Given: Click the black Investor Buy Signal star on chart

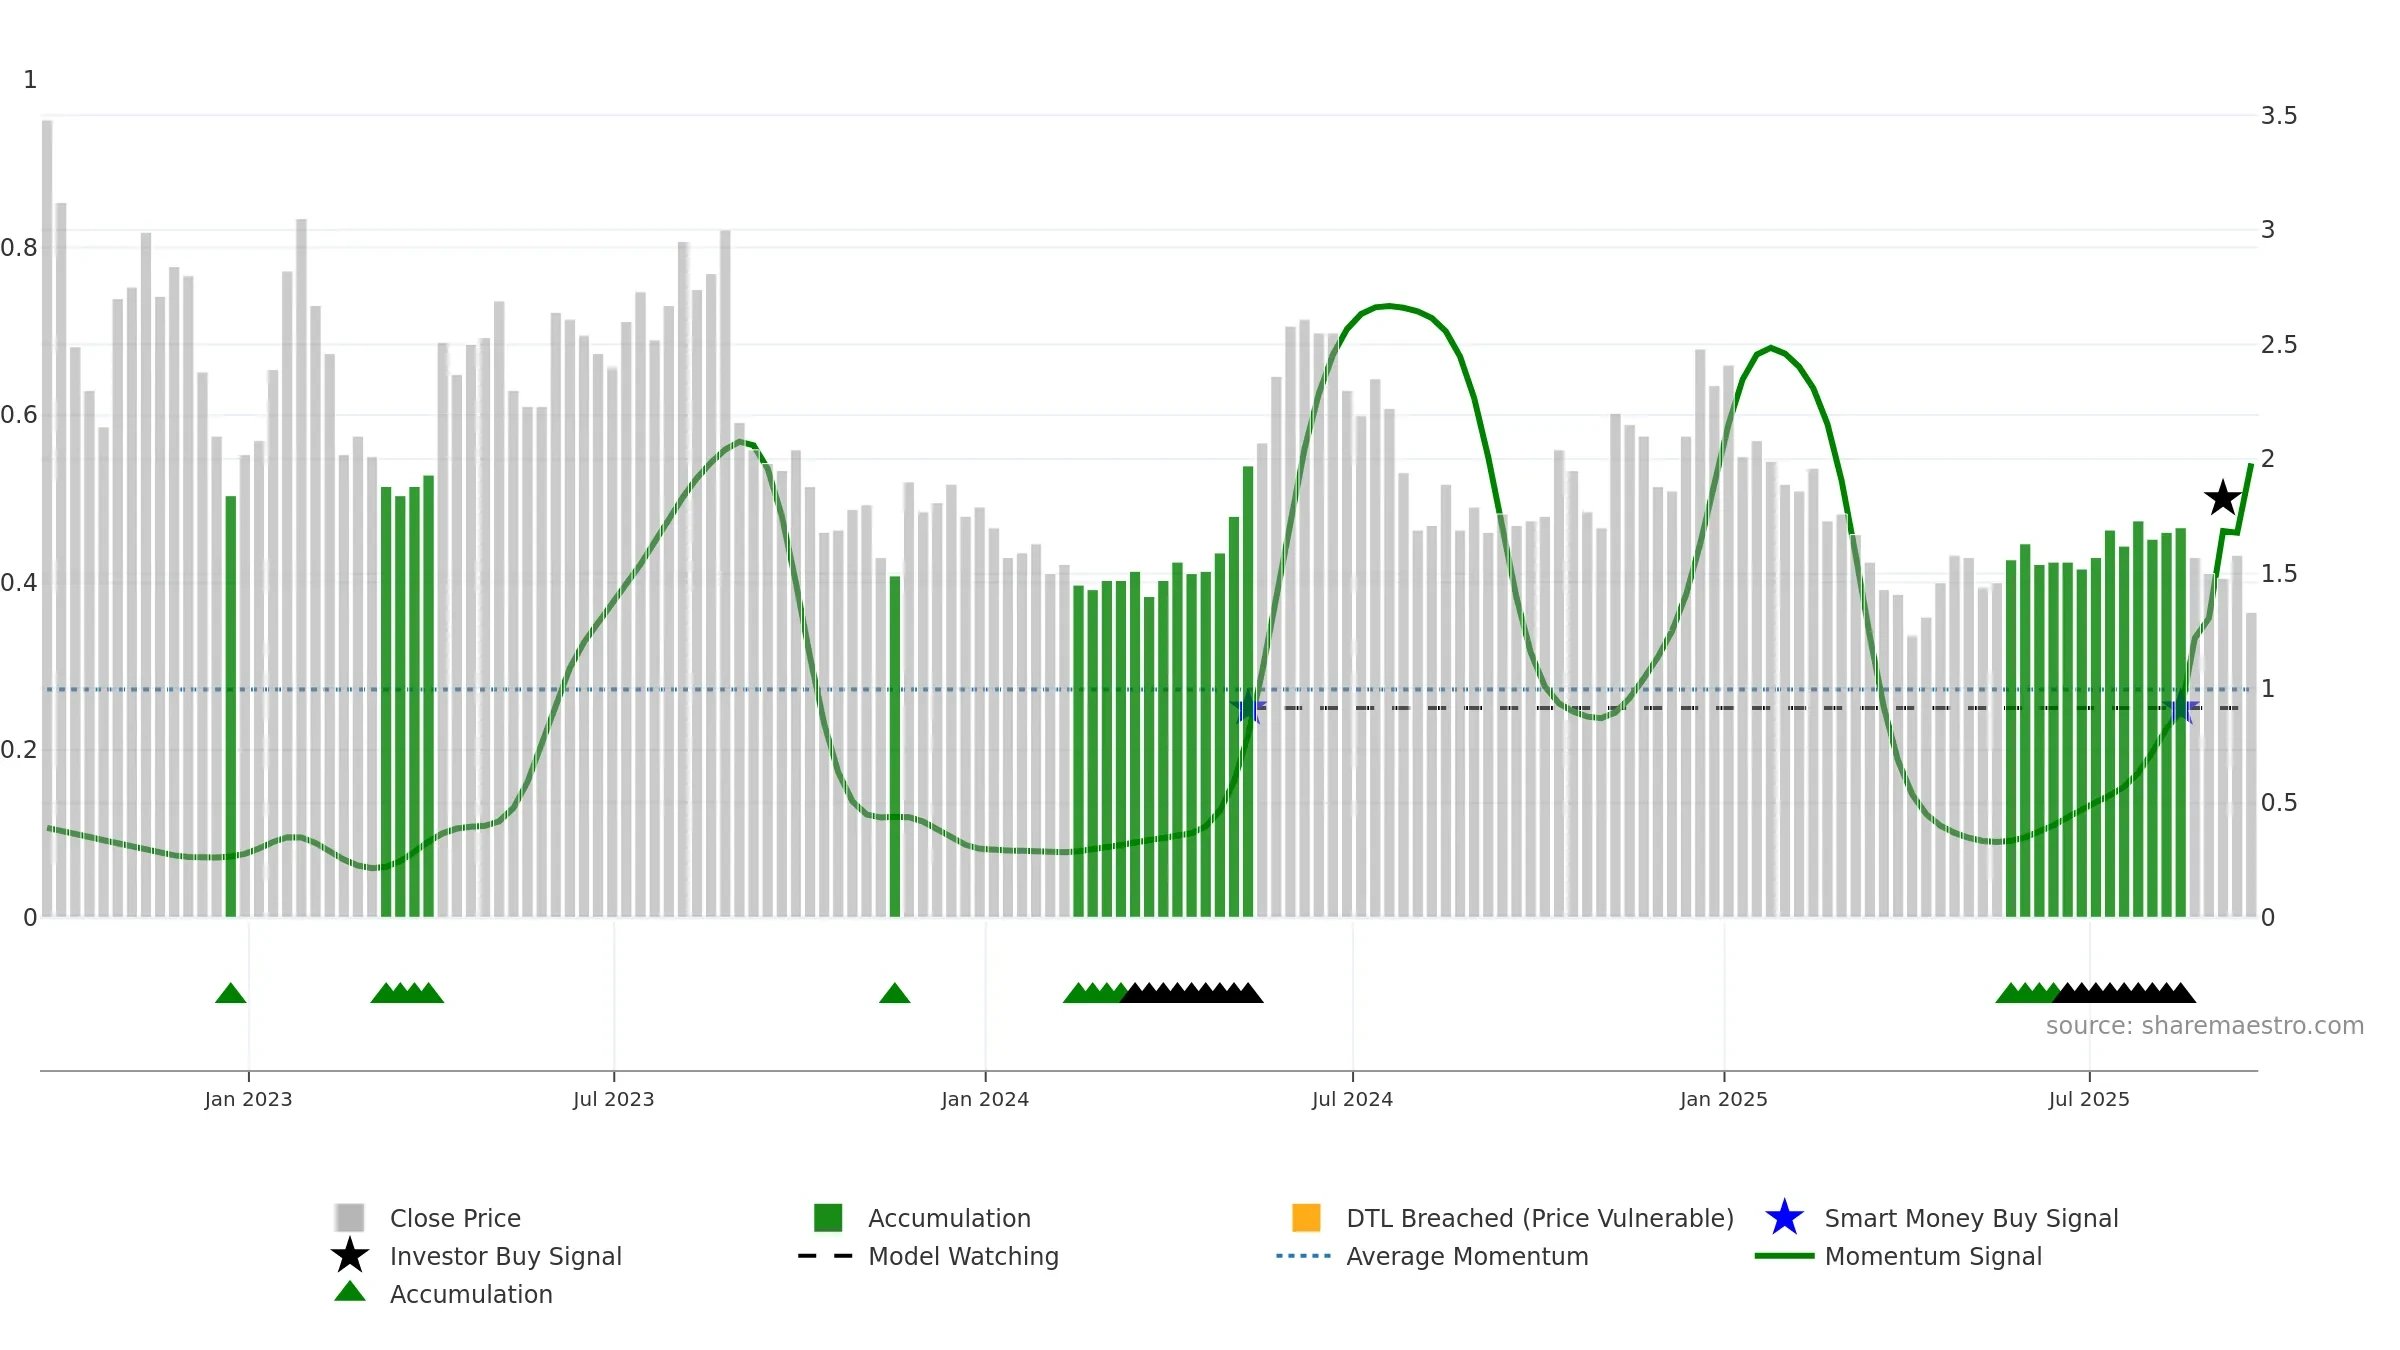Looking at the screenshot, I should [2222, 497].
